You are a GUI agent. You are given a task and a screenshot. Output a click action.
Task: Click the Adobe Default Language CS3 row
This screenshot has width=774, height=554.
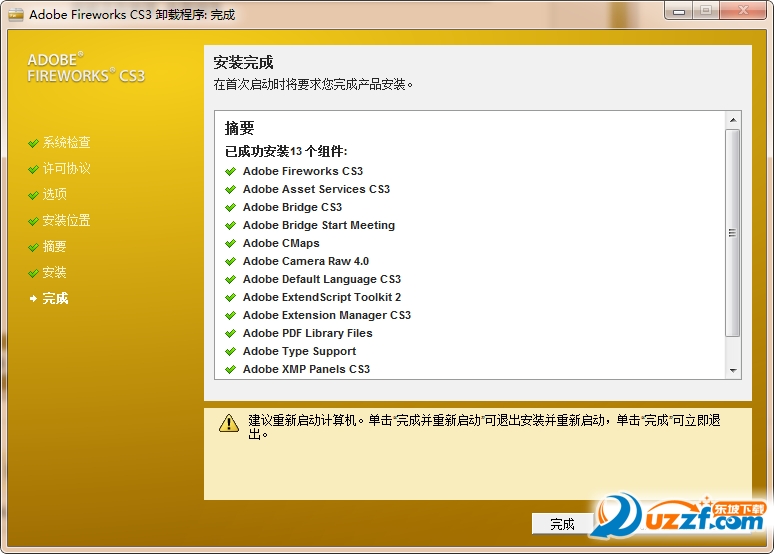[x=322, y=279]
